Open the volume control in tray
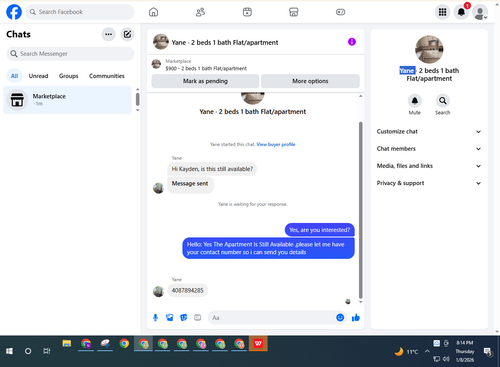This screenshot has width=500, height=367. click(x=446, y=359)
